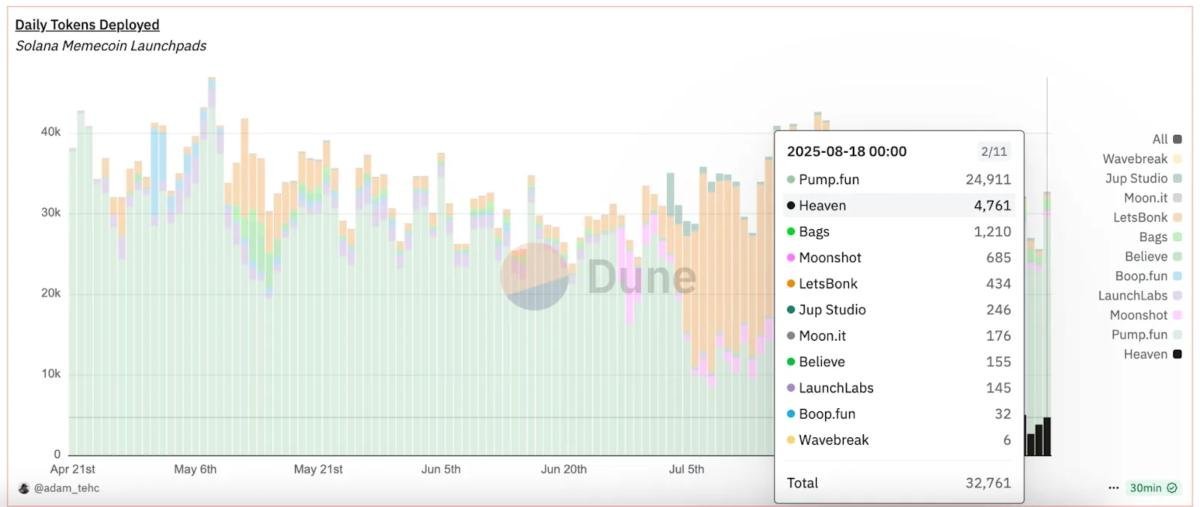Click the Moonshot legend icon
Screen dimensions: 1200x507
1177,315
